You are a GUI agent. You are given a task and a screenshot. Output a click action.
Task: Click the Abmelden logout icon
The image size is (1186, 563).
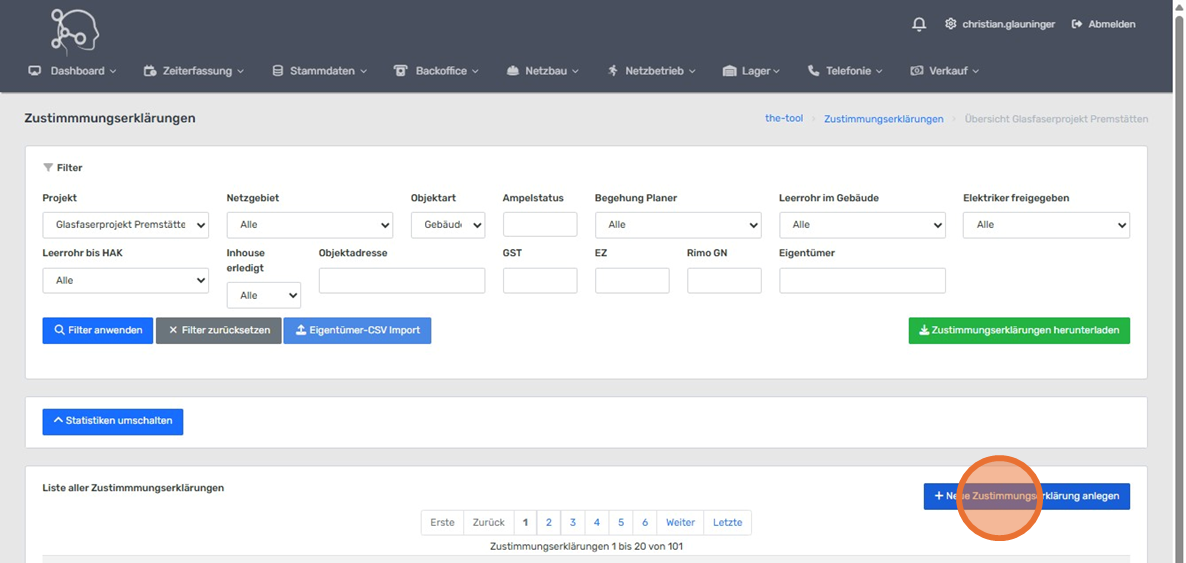point(1077,24)
